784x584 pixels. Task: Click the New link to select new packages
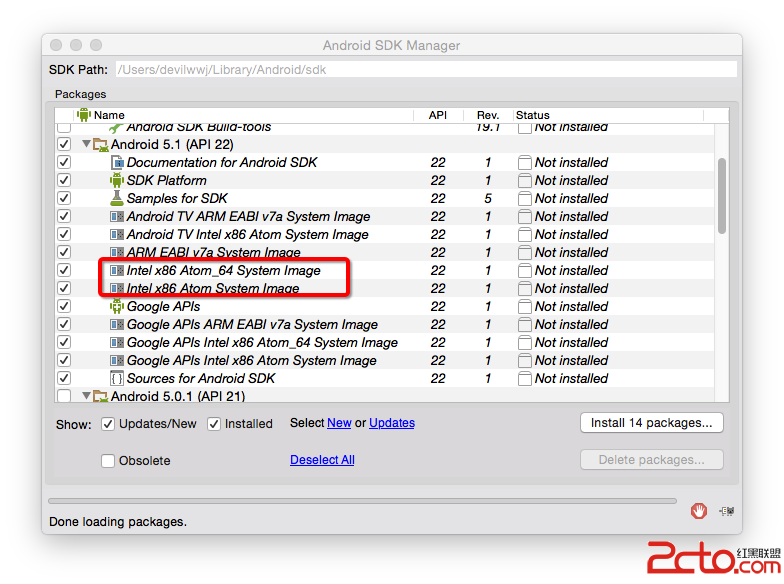click(x=339, y=423)
